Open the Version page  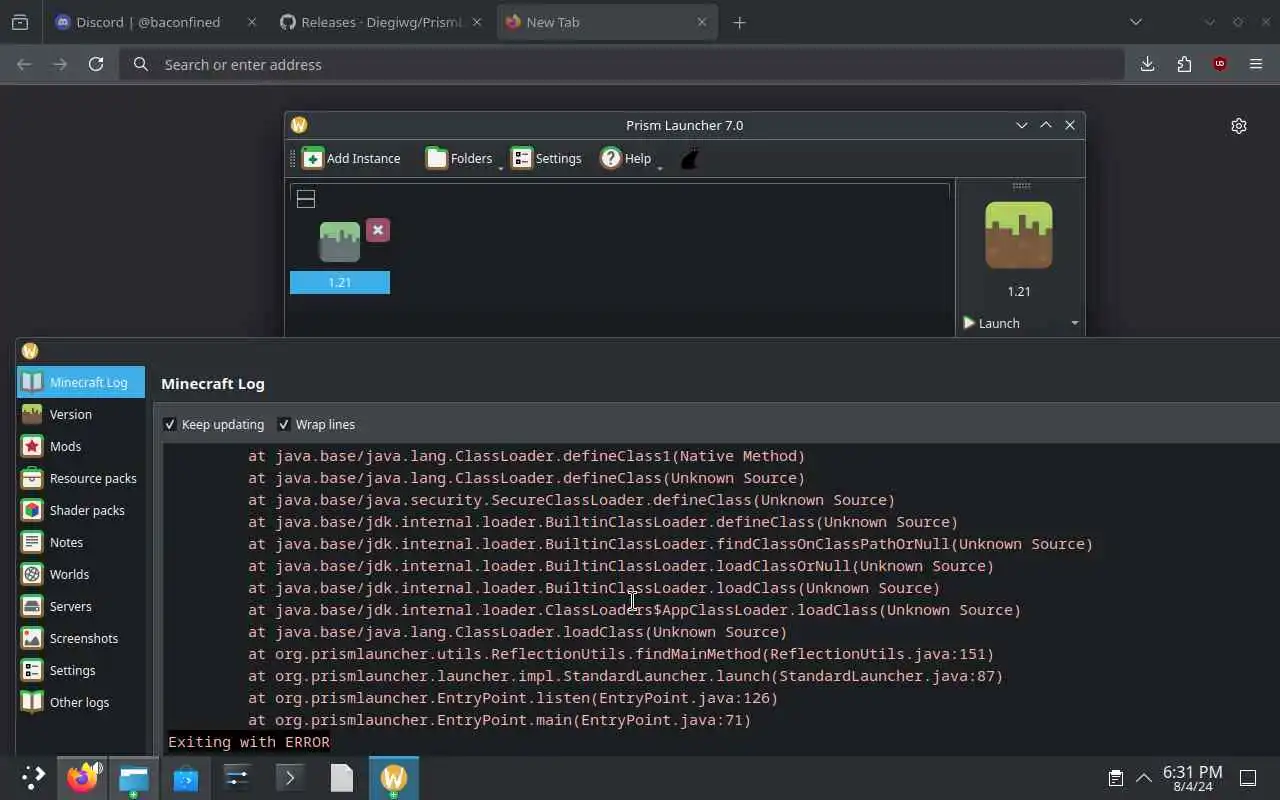81,414
